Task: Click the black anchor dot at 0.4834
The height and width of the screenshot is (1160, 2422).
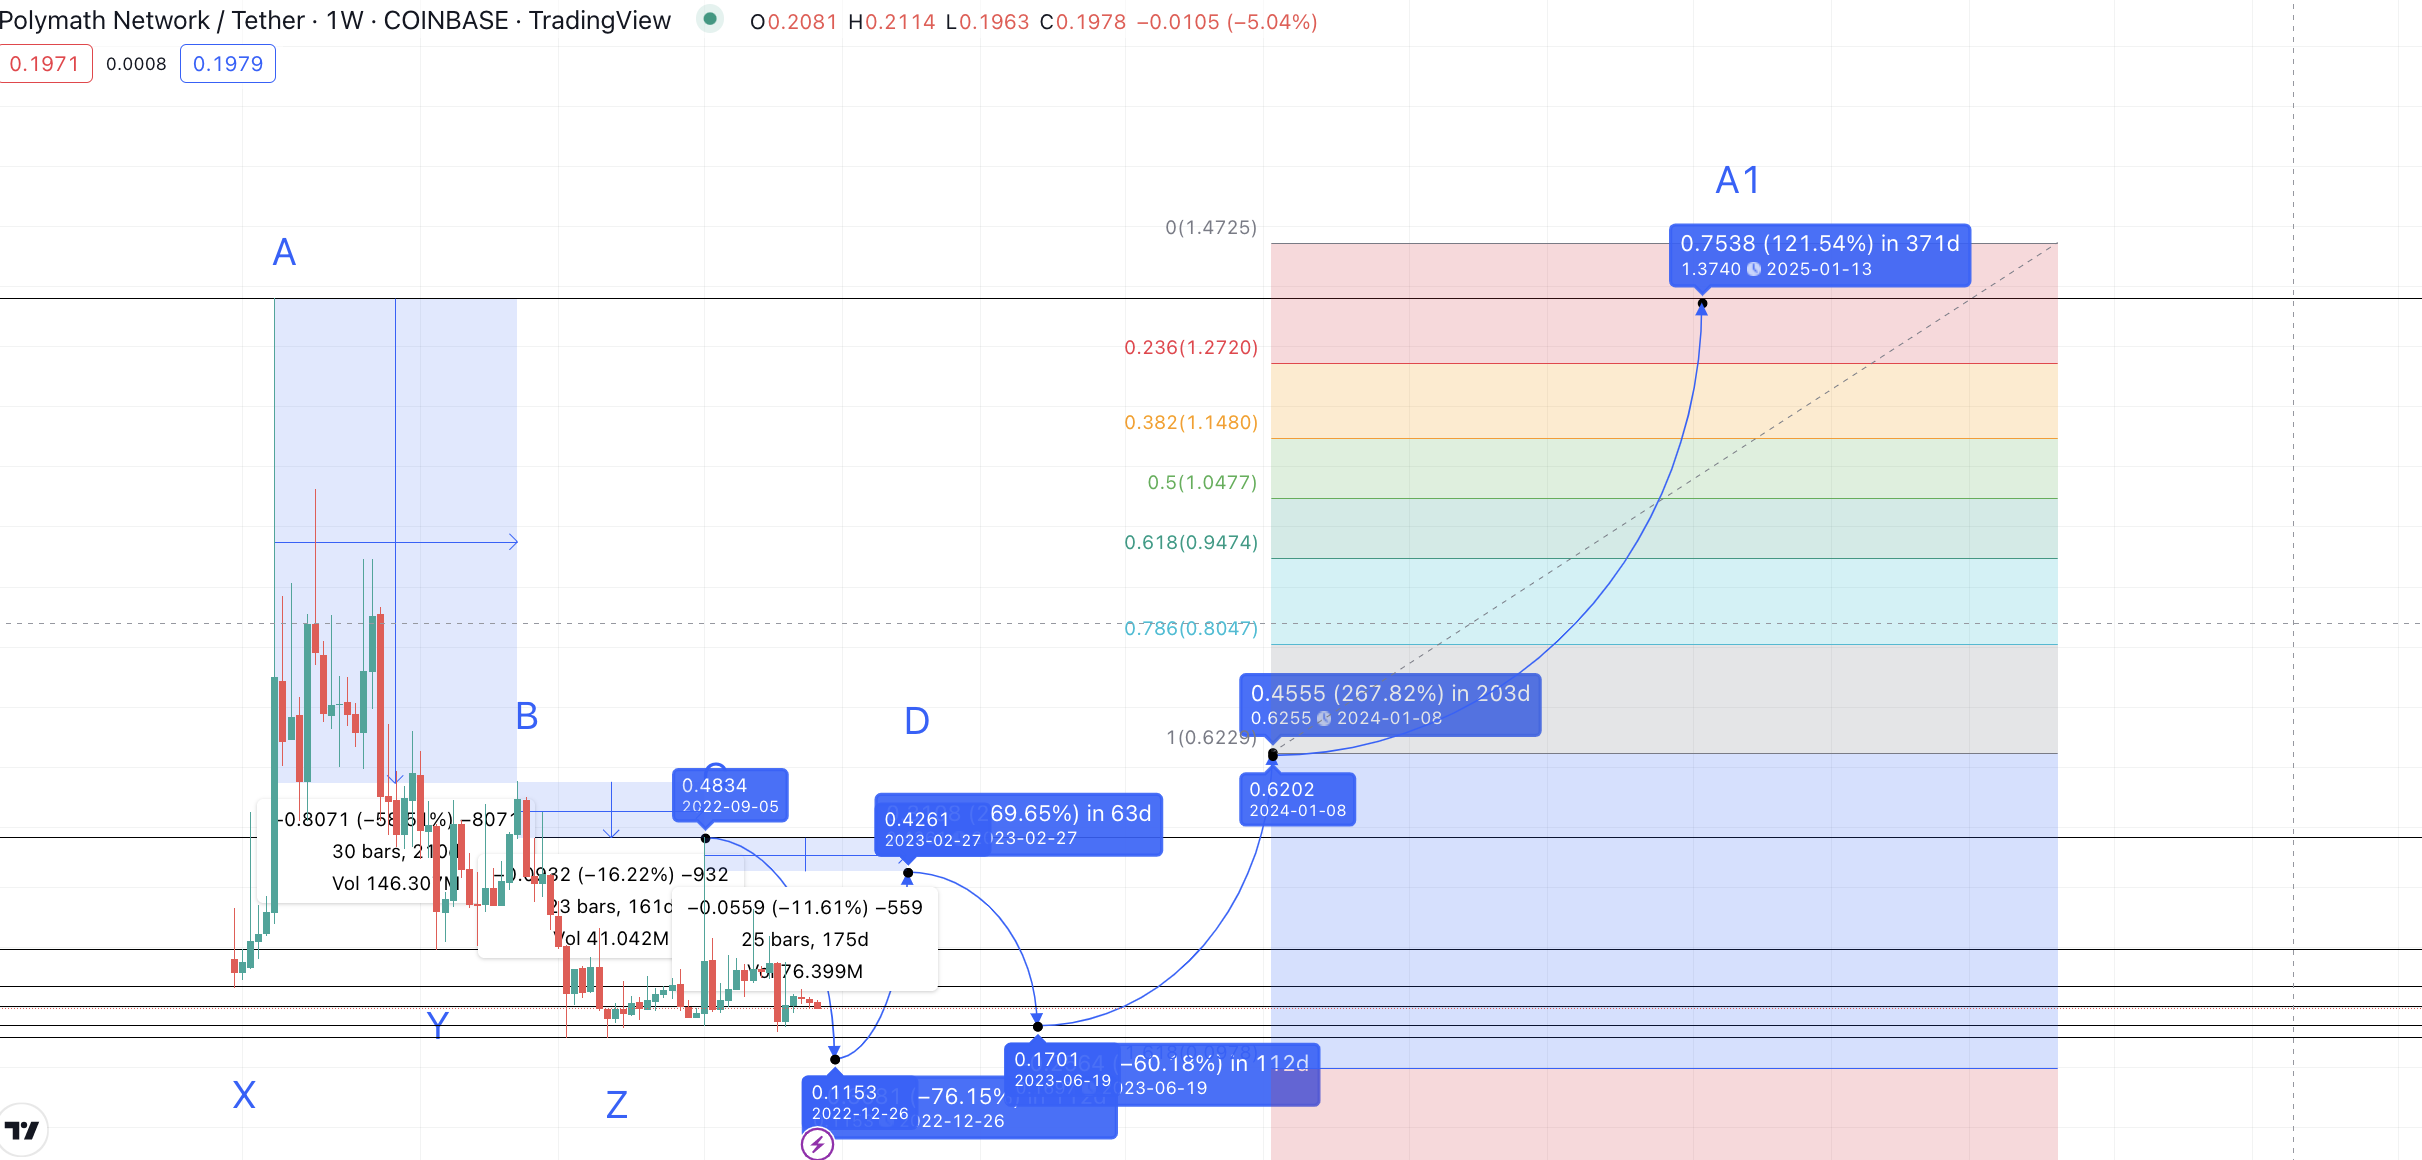Action: pos(706,838)
